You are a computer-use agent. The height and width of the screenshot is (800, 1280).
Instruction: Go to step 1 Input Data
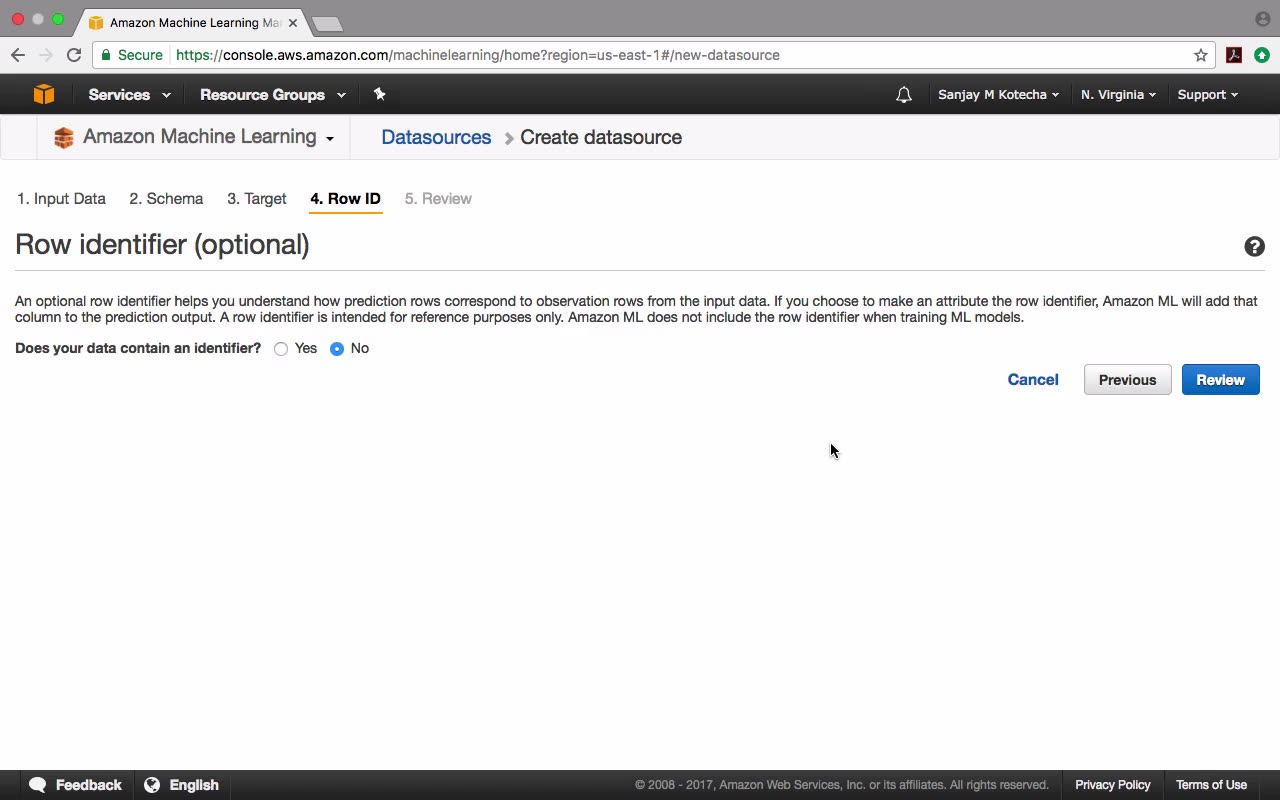(61, 199)
